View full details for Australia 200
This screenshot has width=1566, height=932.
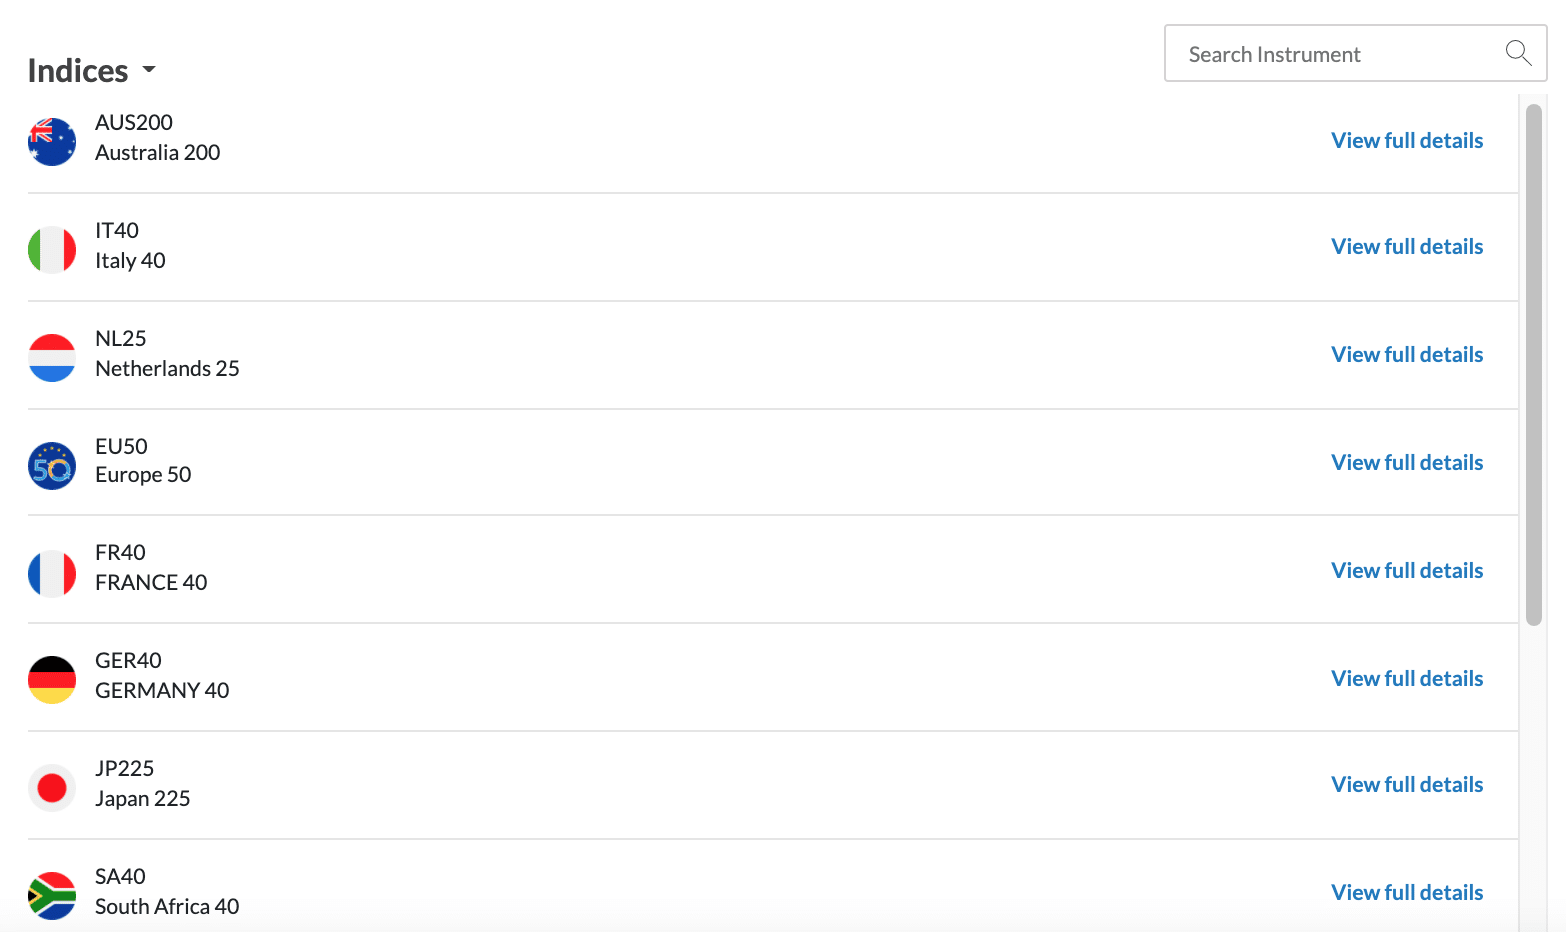click(1407, 141)
